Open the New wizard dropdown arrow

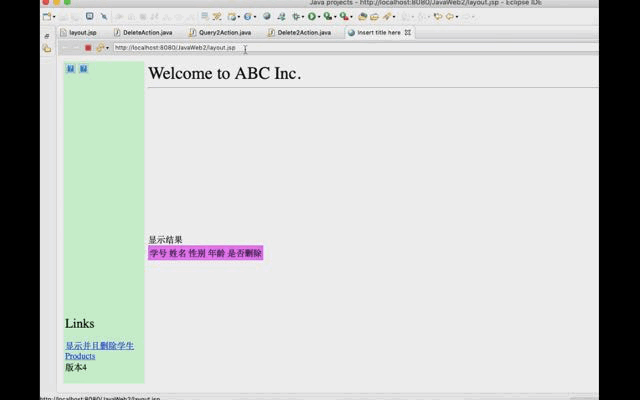click(x=54, y=17)
